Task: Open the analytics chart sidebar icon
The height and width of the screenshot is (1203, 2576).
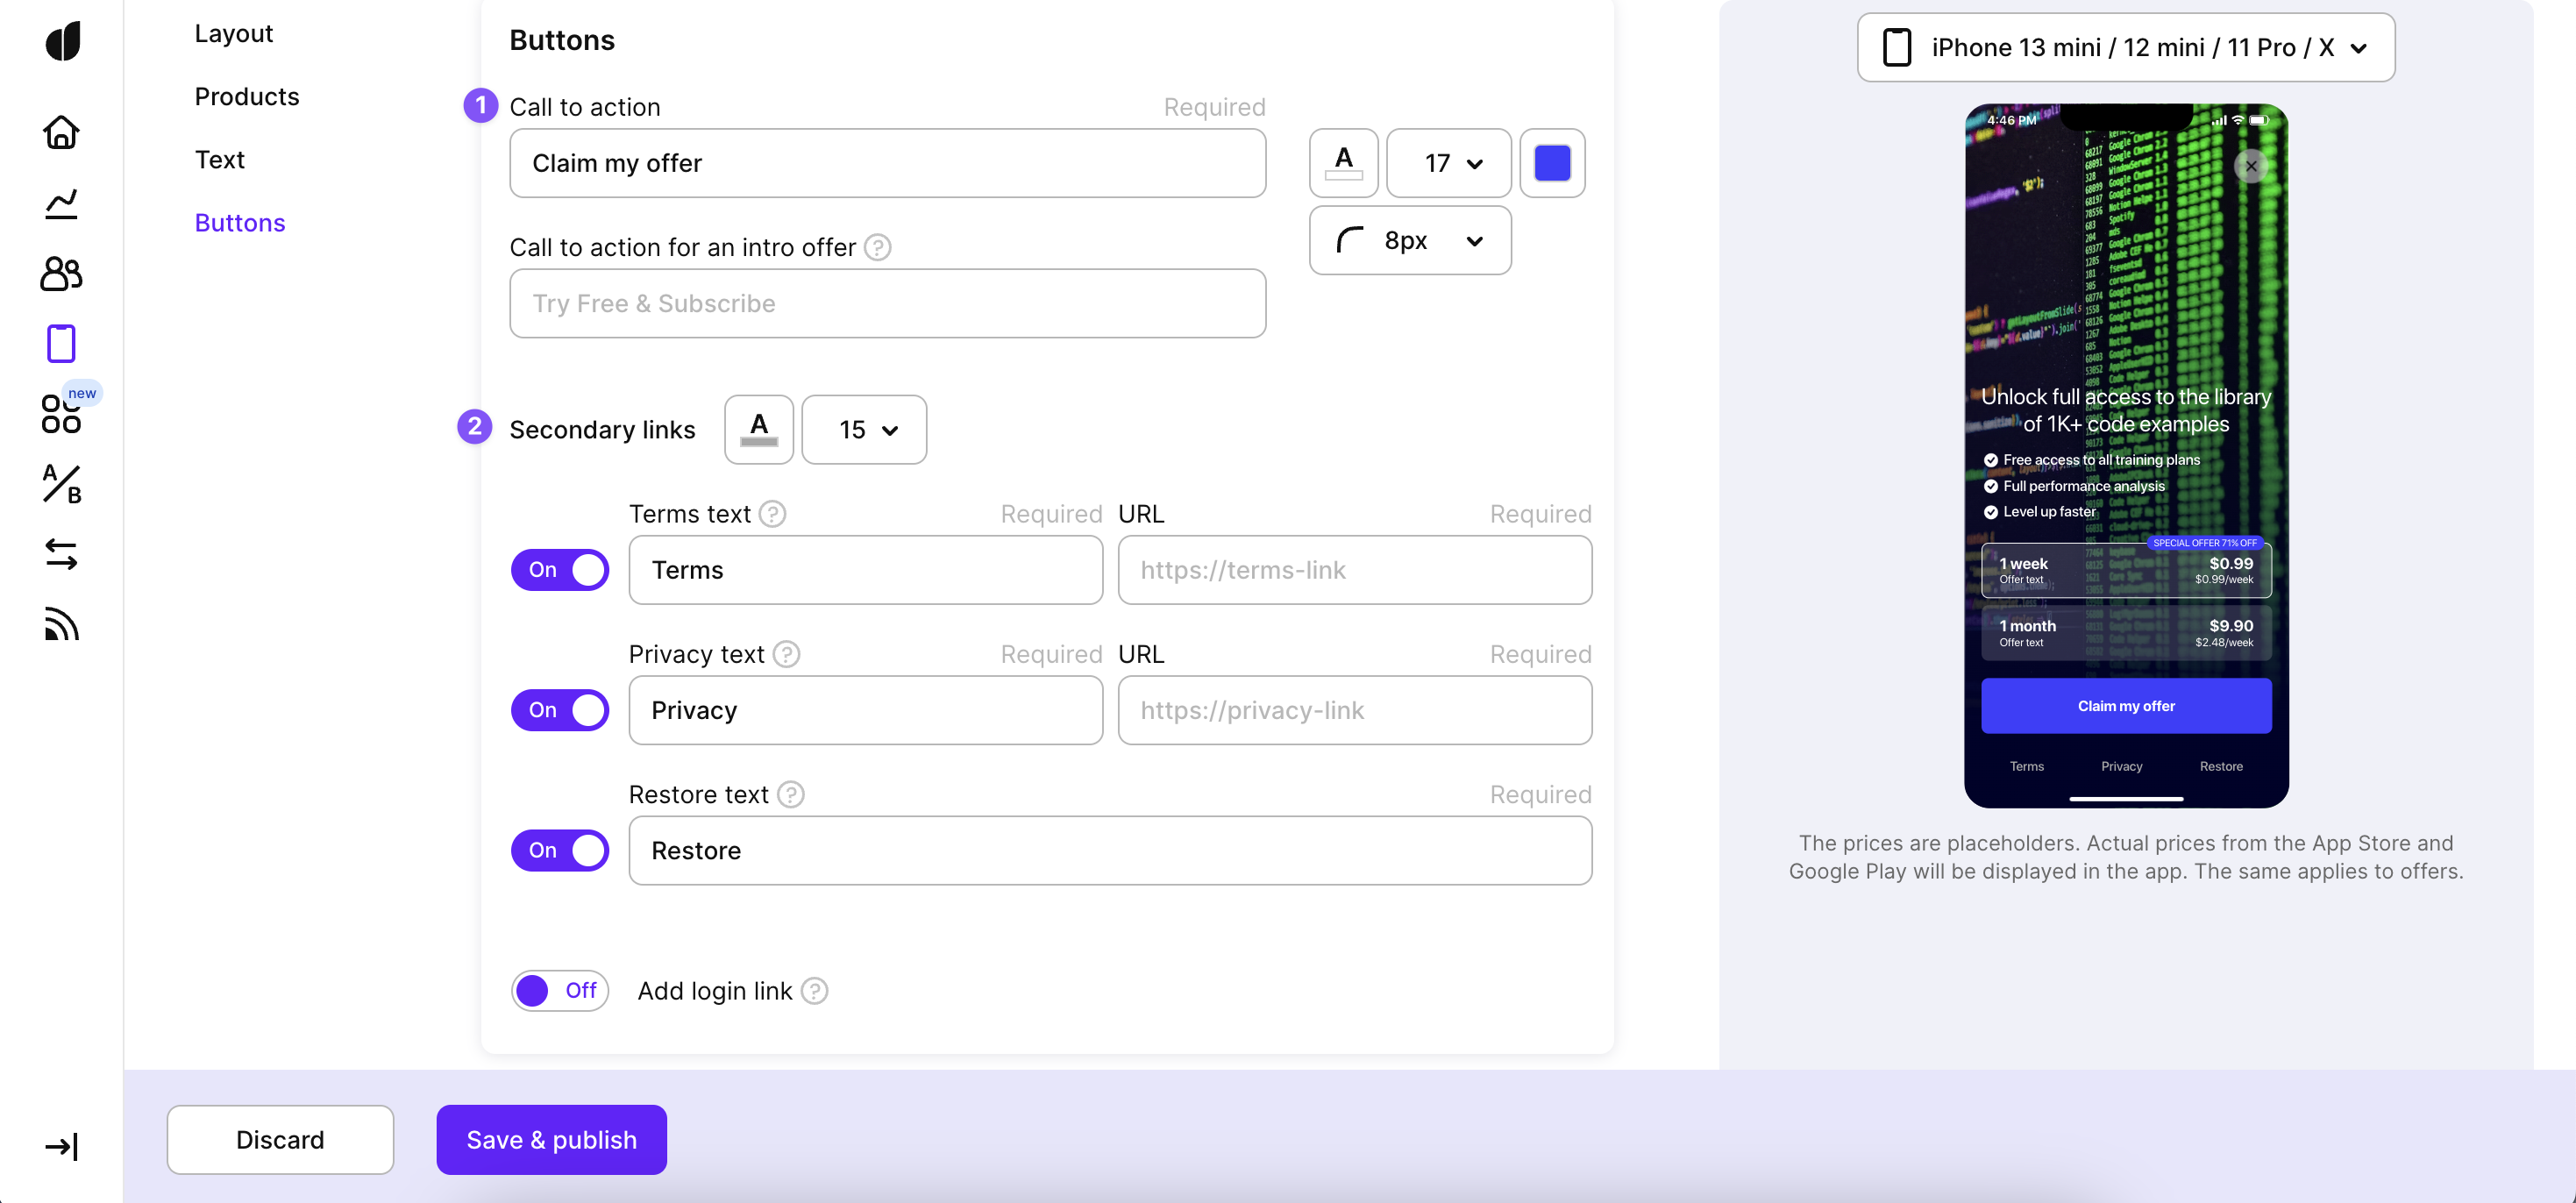Action: pos(61,203)
